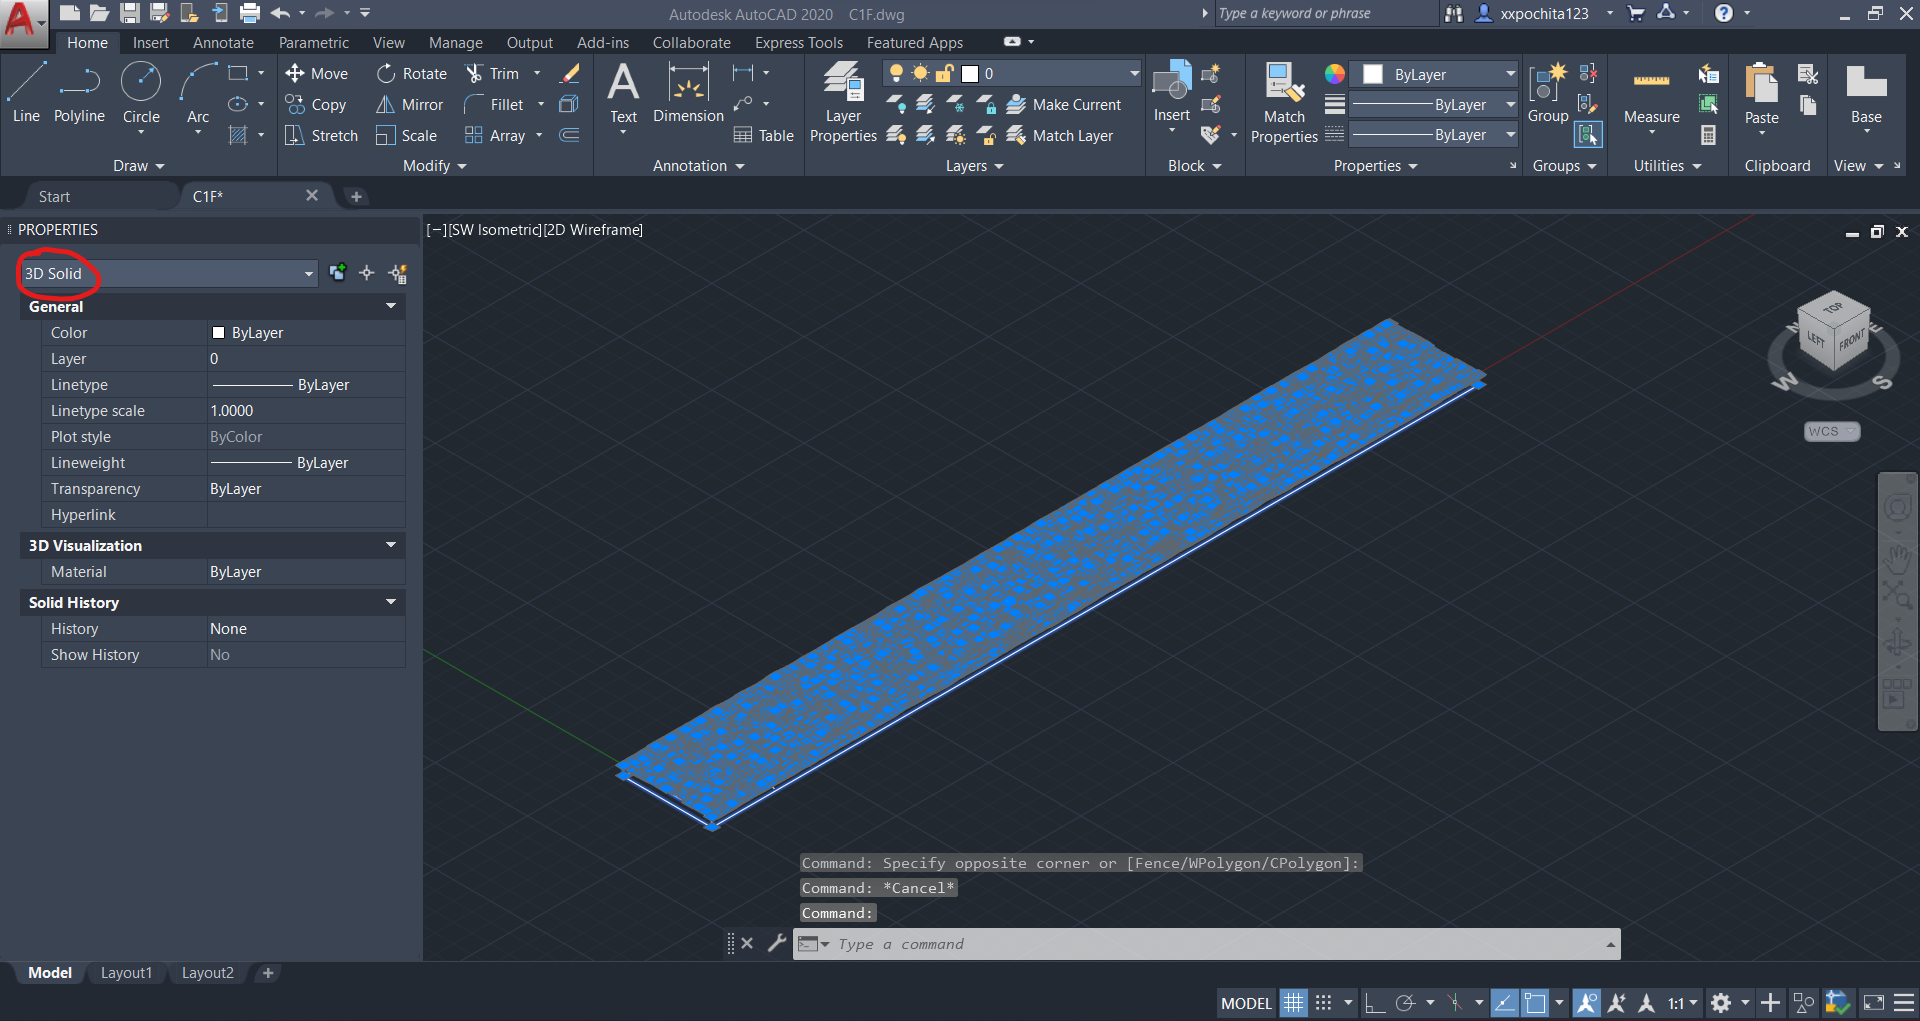
Task: Collapse the General properties section
Action: coord(391,306)
